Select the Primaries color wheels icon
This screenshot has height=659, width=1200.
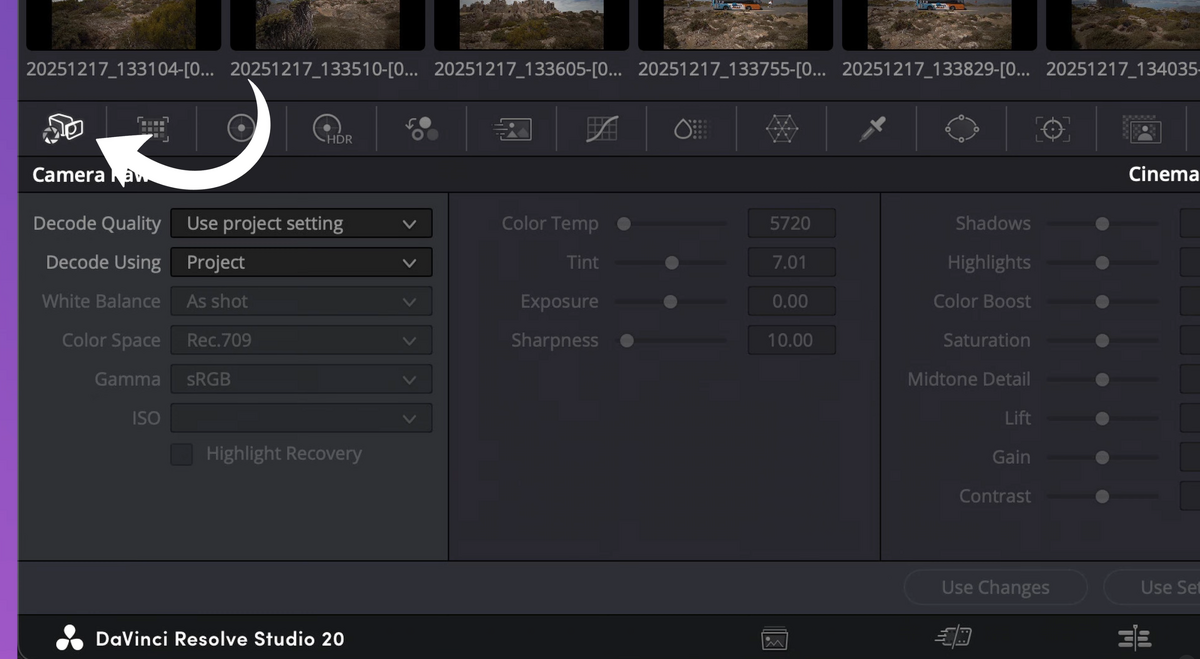coord(241,128)
